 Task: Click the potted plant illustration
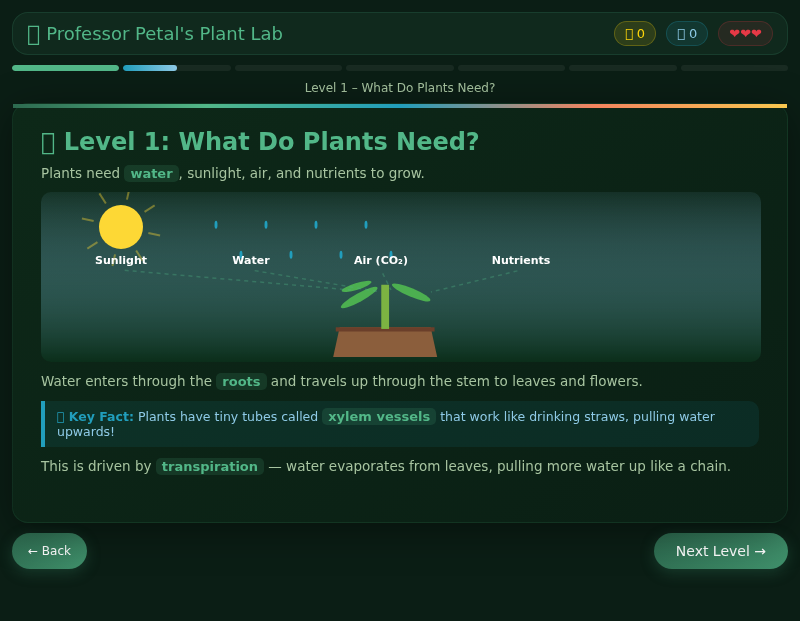click(x=385, y=320)
